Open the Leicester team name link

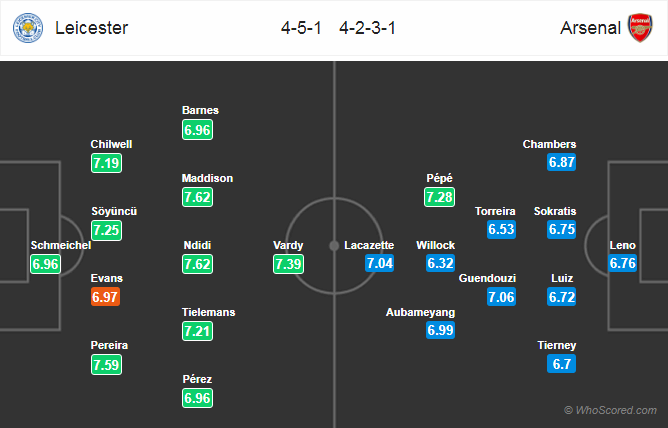[92, 28]
